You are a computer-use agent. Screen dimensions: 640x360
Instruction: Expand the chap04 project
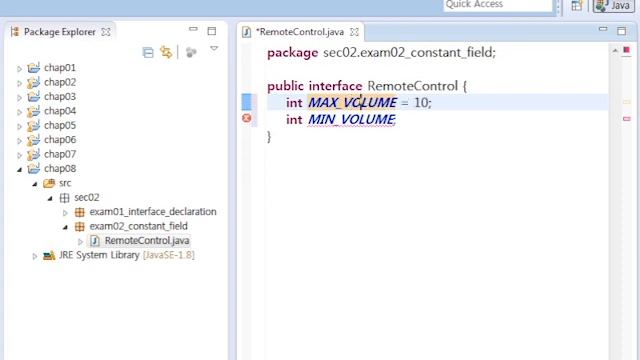pos(19,111)
